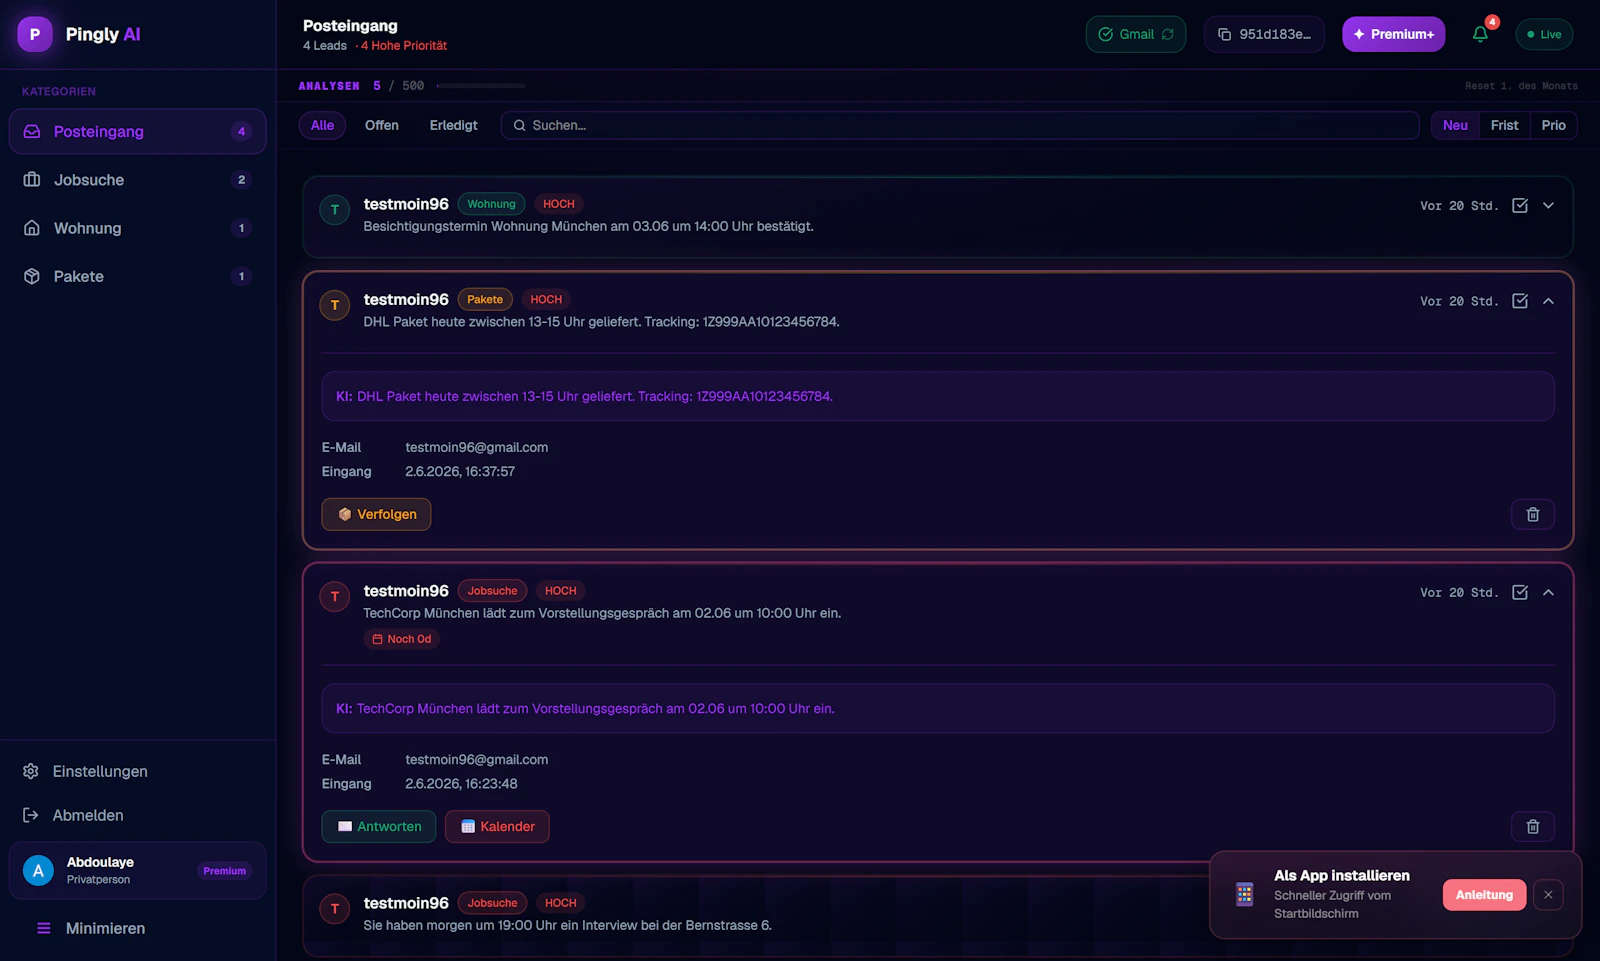The width and height of the screenshot is (1600, 961).
Task: Click the Gmail connection button
Action: pos(1136,34)
